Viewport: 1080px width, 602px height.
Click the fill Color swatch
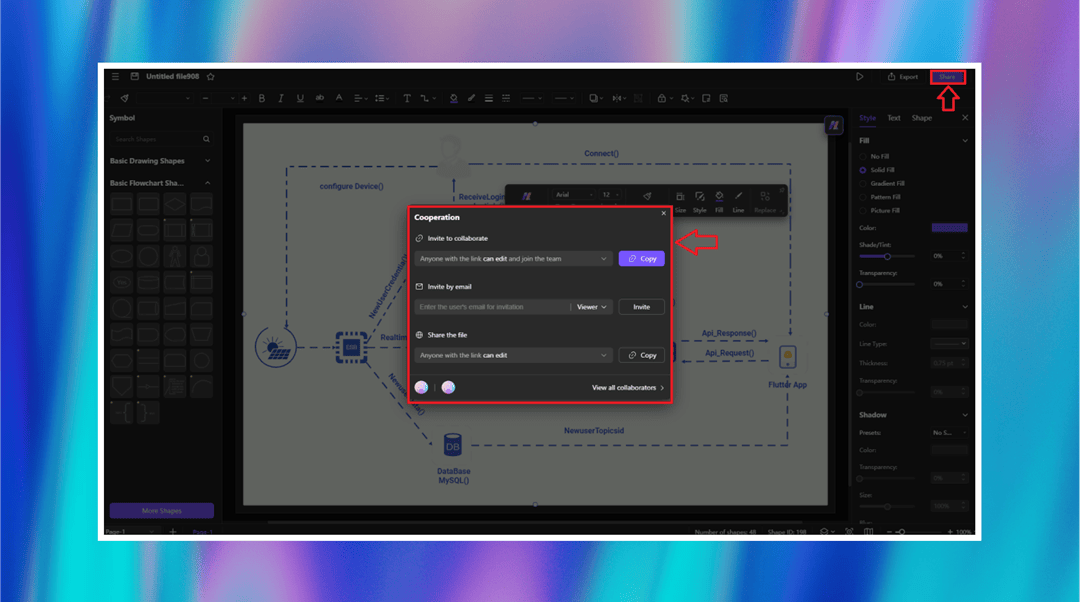click(x=949, y=228)
